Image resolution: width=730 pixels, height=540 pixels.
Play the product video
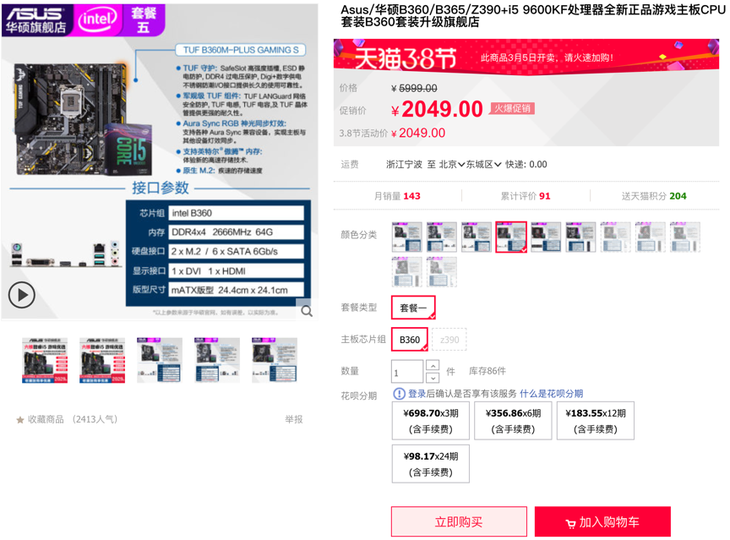click(21, 295)
